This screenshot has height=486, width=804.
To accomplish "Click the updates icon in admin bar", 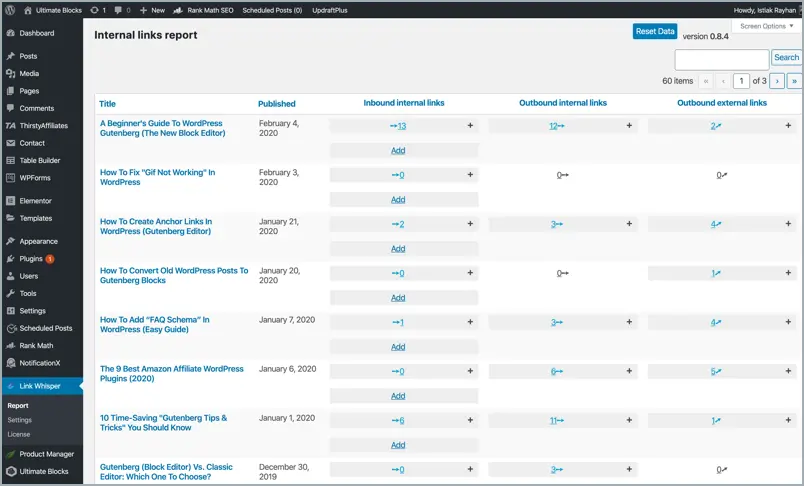I will coord(94,10).
